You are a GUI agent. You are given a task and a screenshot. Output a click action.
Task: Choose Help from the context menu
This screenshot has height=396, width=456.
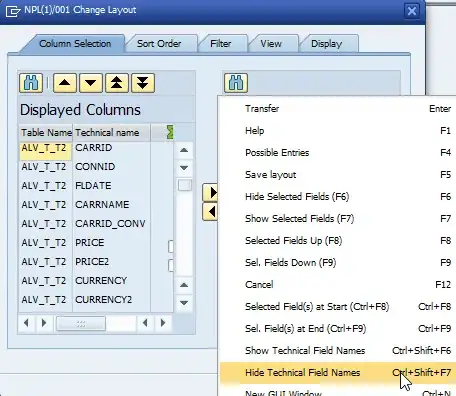337,131
